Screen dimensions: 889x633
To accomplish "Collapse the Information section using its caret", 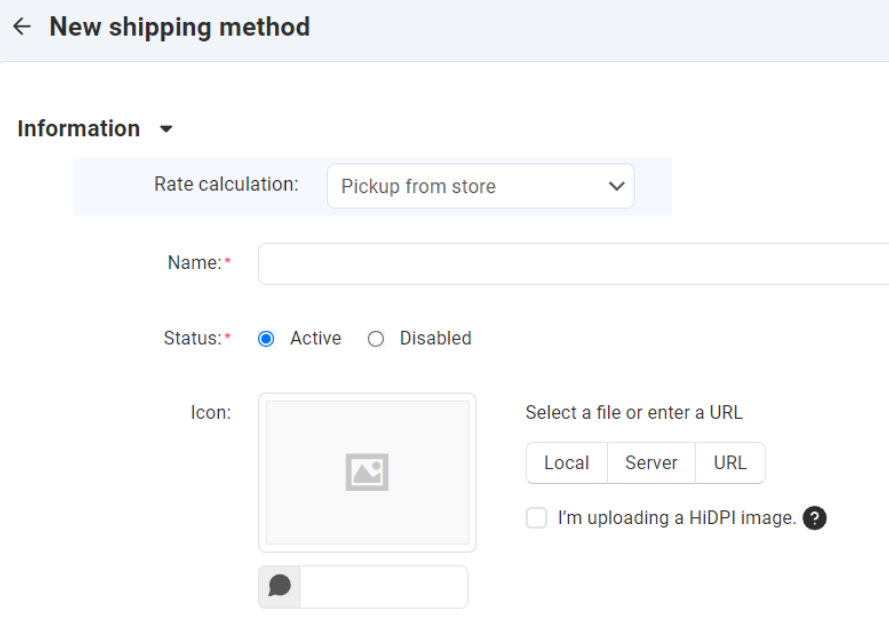I will point(166,129).
